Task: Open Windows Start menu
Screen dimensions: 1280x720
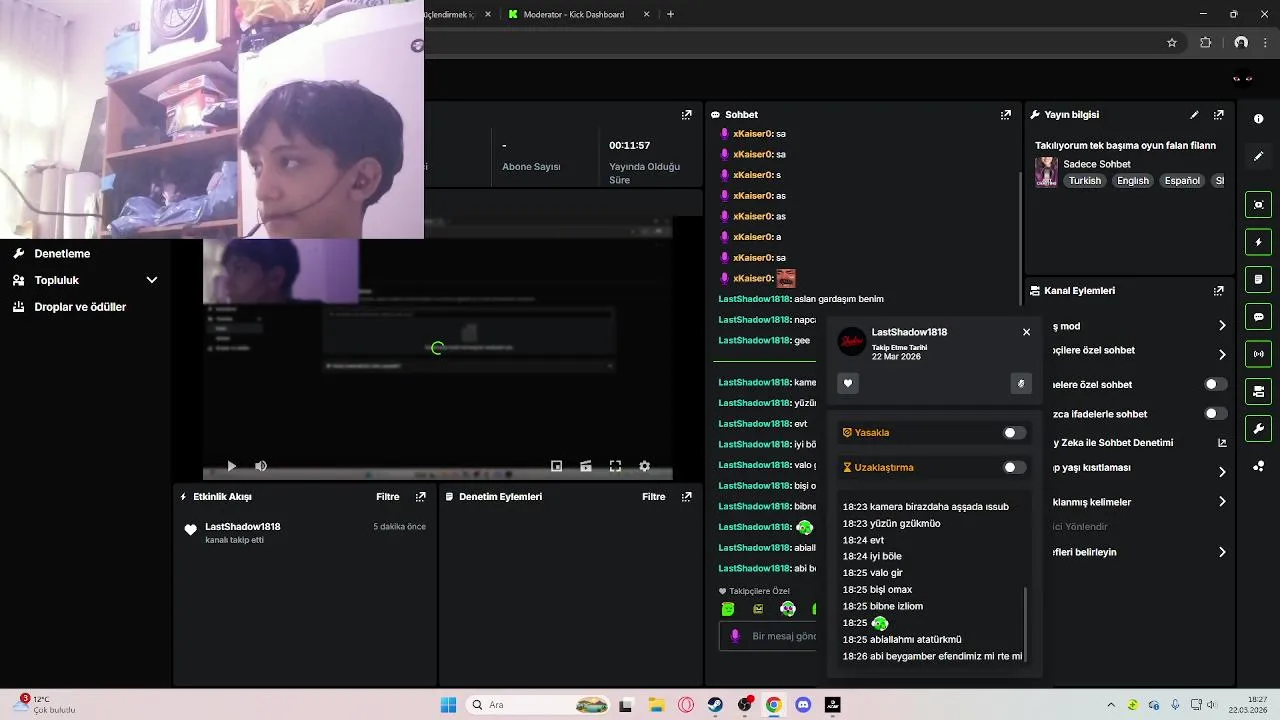Action: coord(448,705)
